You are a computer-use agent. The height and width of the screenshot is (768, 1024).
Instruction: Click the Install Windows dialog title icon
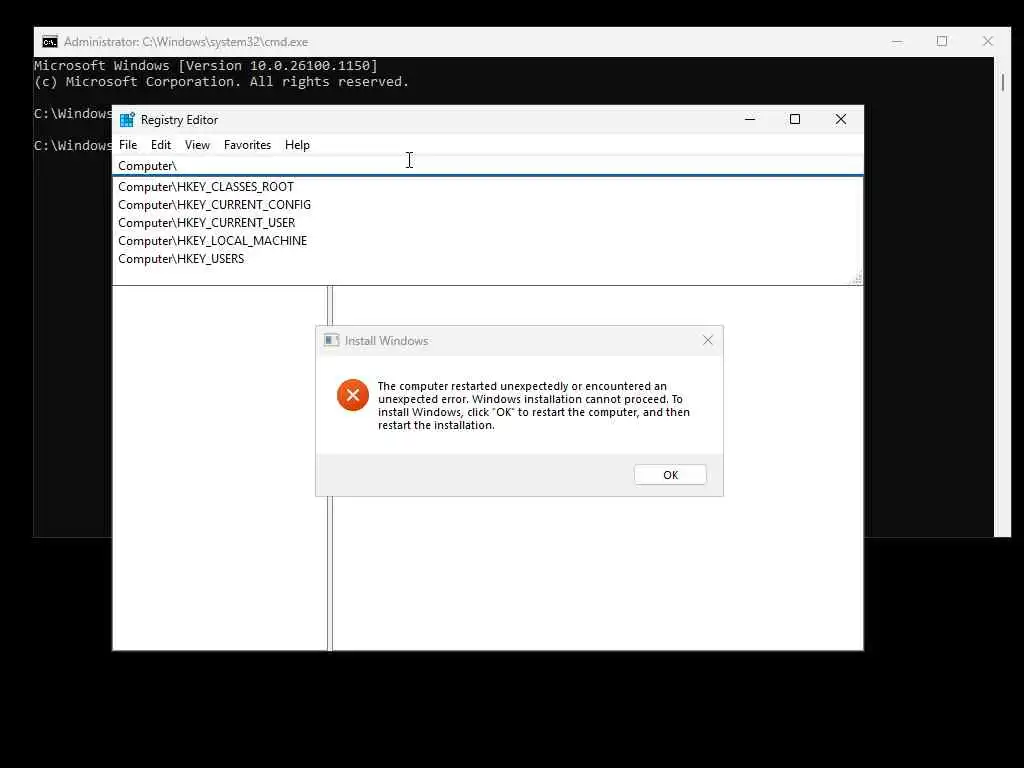pyautogui.click(x=332, y=340)
